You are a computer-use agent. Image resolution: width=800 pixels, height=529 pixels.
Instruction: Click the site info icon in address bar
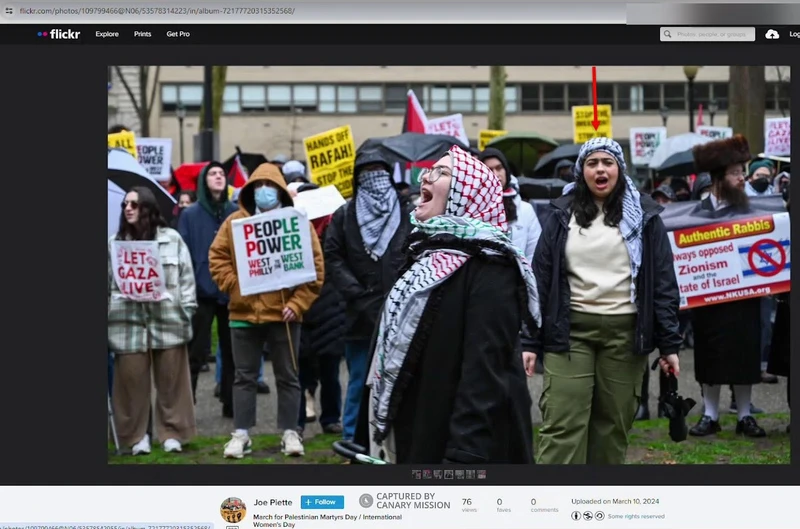pos(8,10)
